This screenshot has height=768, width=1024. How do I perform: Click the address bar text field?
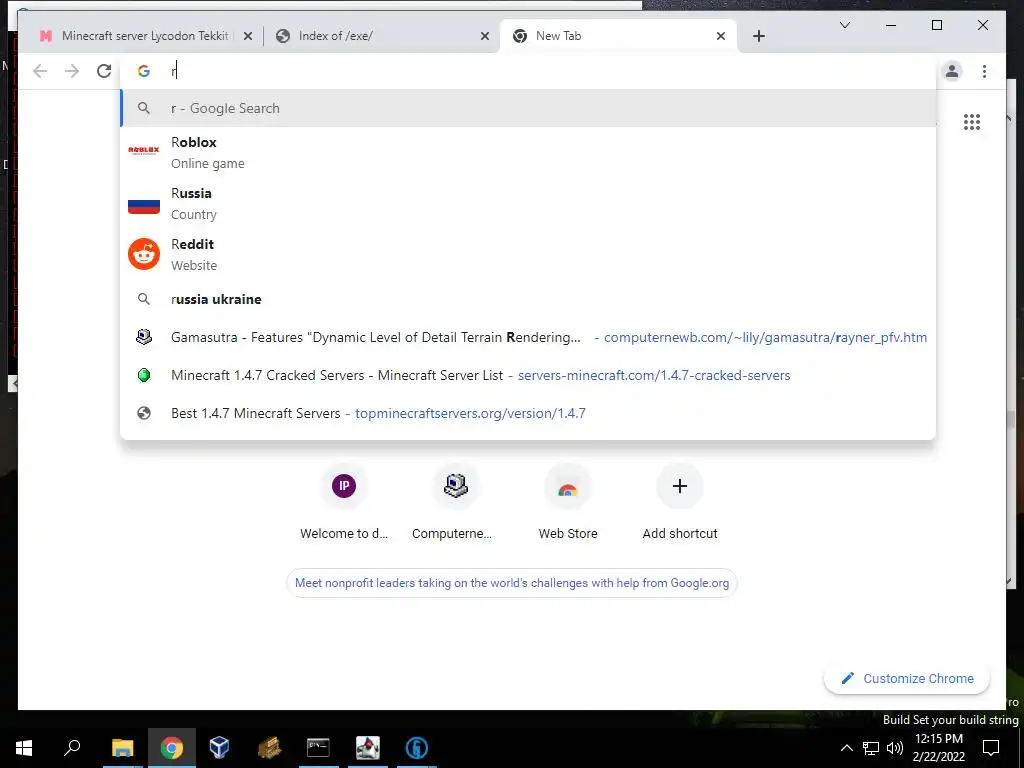coord(528,71)
